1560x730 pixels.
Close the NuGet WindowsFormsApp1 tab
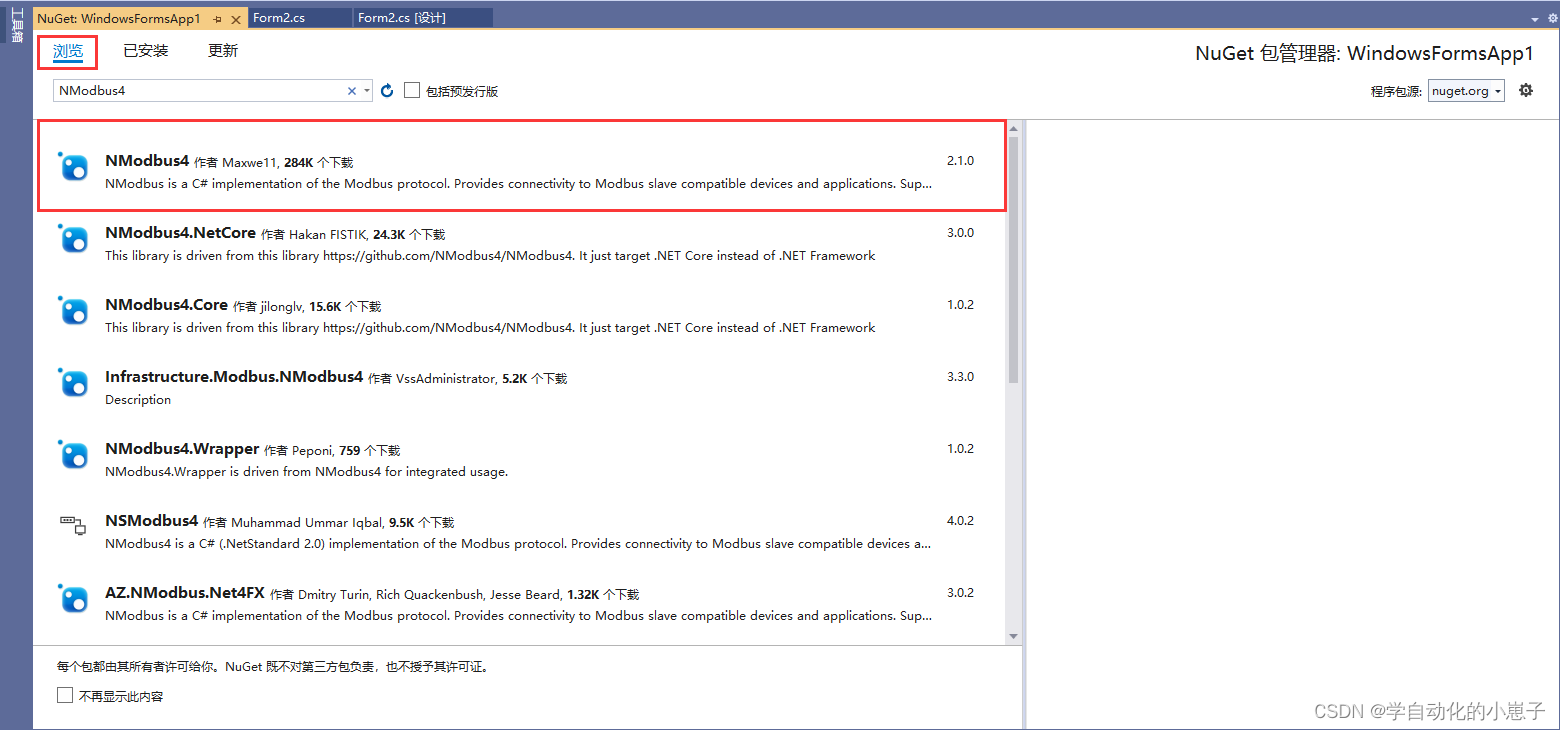tap(236, 19)
